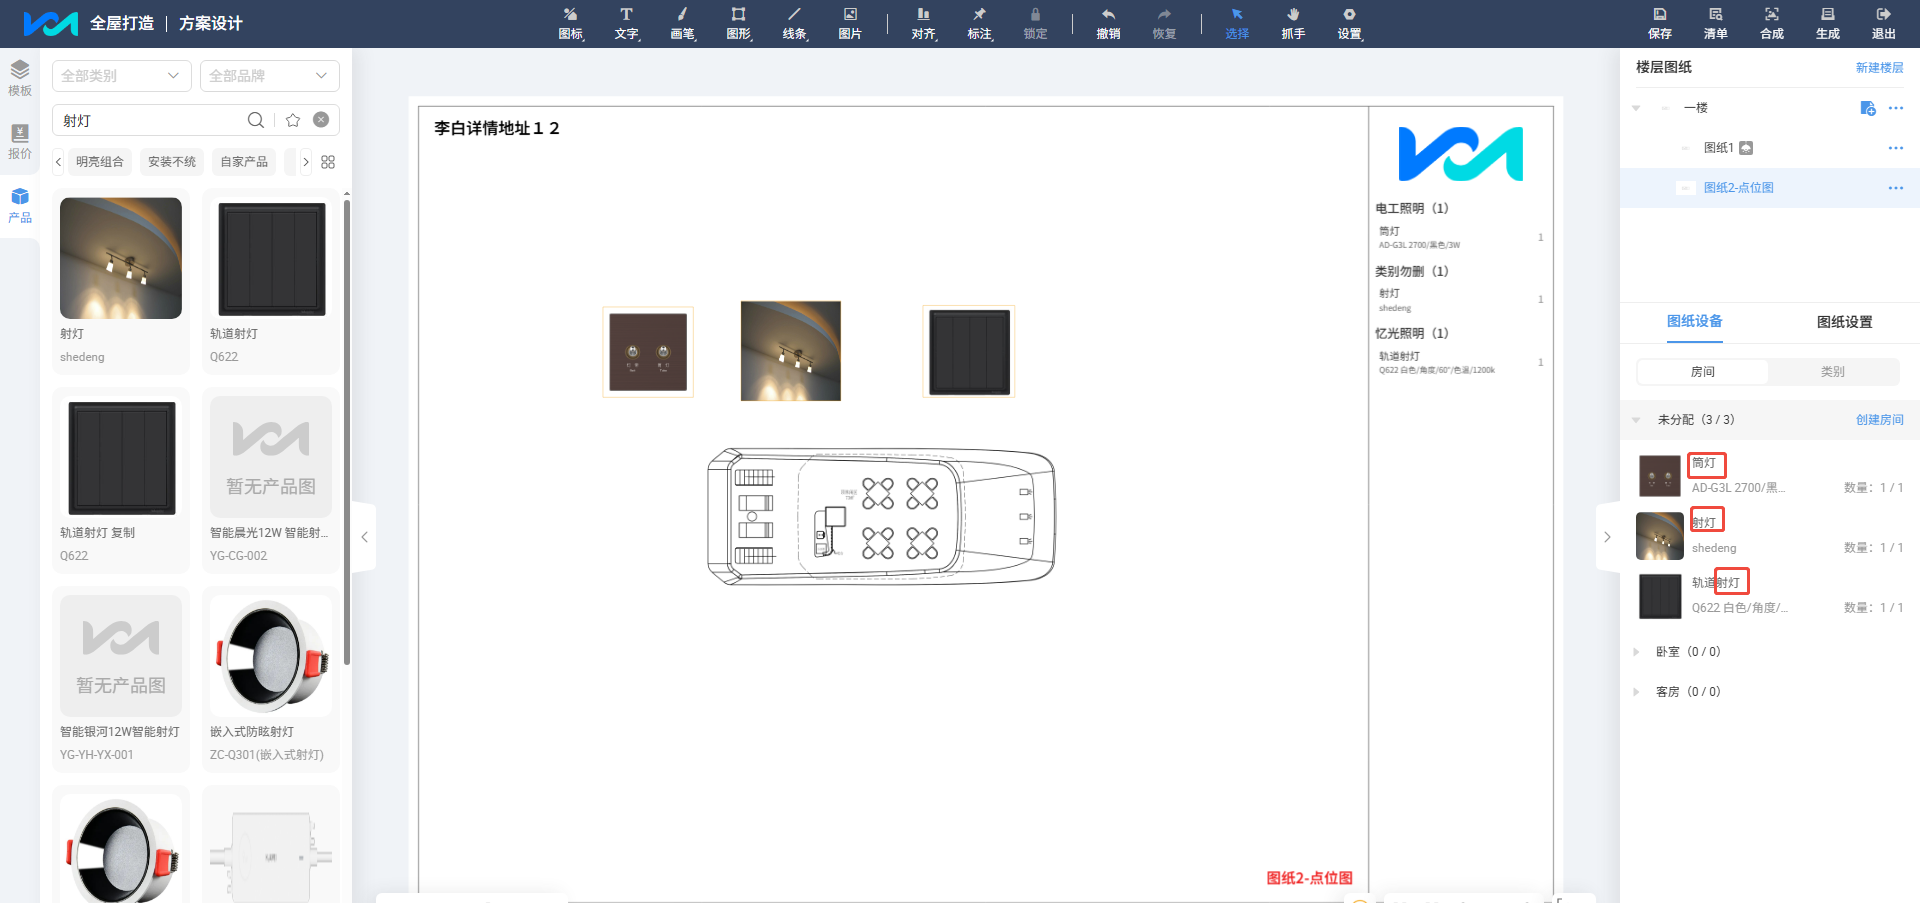Collapse the 一楼 floor tree

(1636, 108)
